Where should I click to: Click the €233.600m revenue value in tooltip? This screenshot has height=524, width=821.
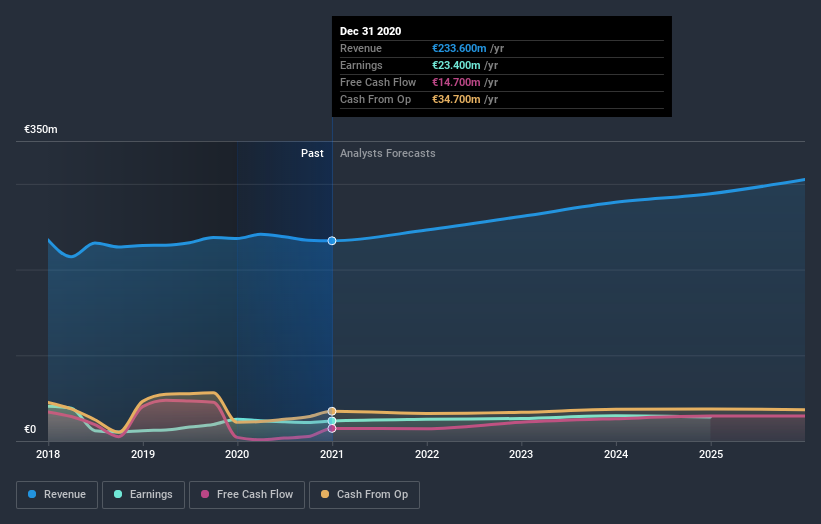pyautogui.click(x=459, y=48)
